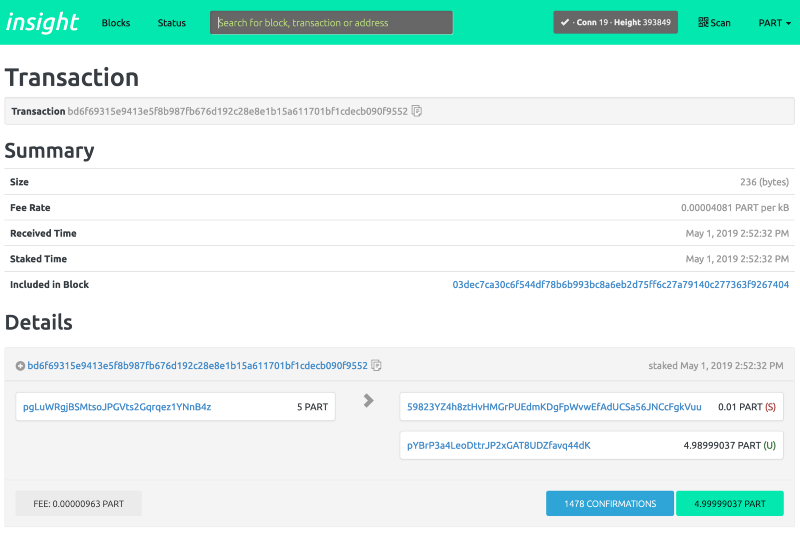Click the insight logo

[x=42, y=22]
